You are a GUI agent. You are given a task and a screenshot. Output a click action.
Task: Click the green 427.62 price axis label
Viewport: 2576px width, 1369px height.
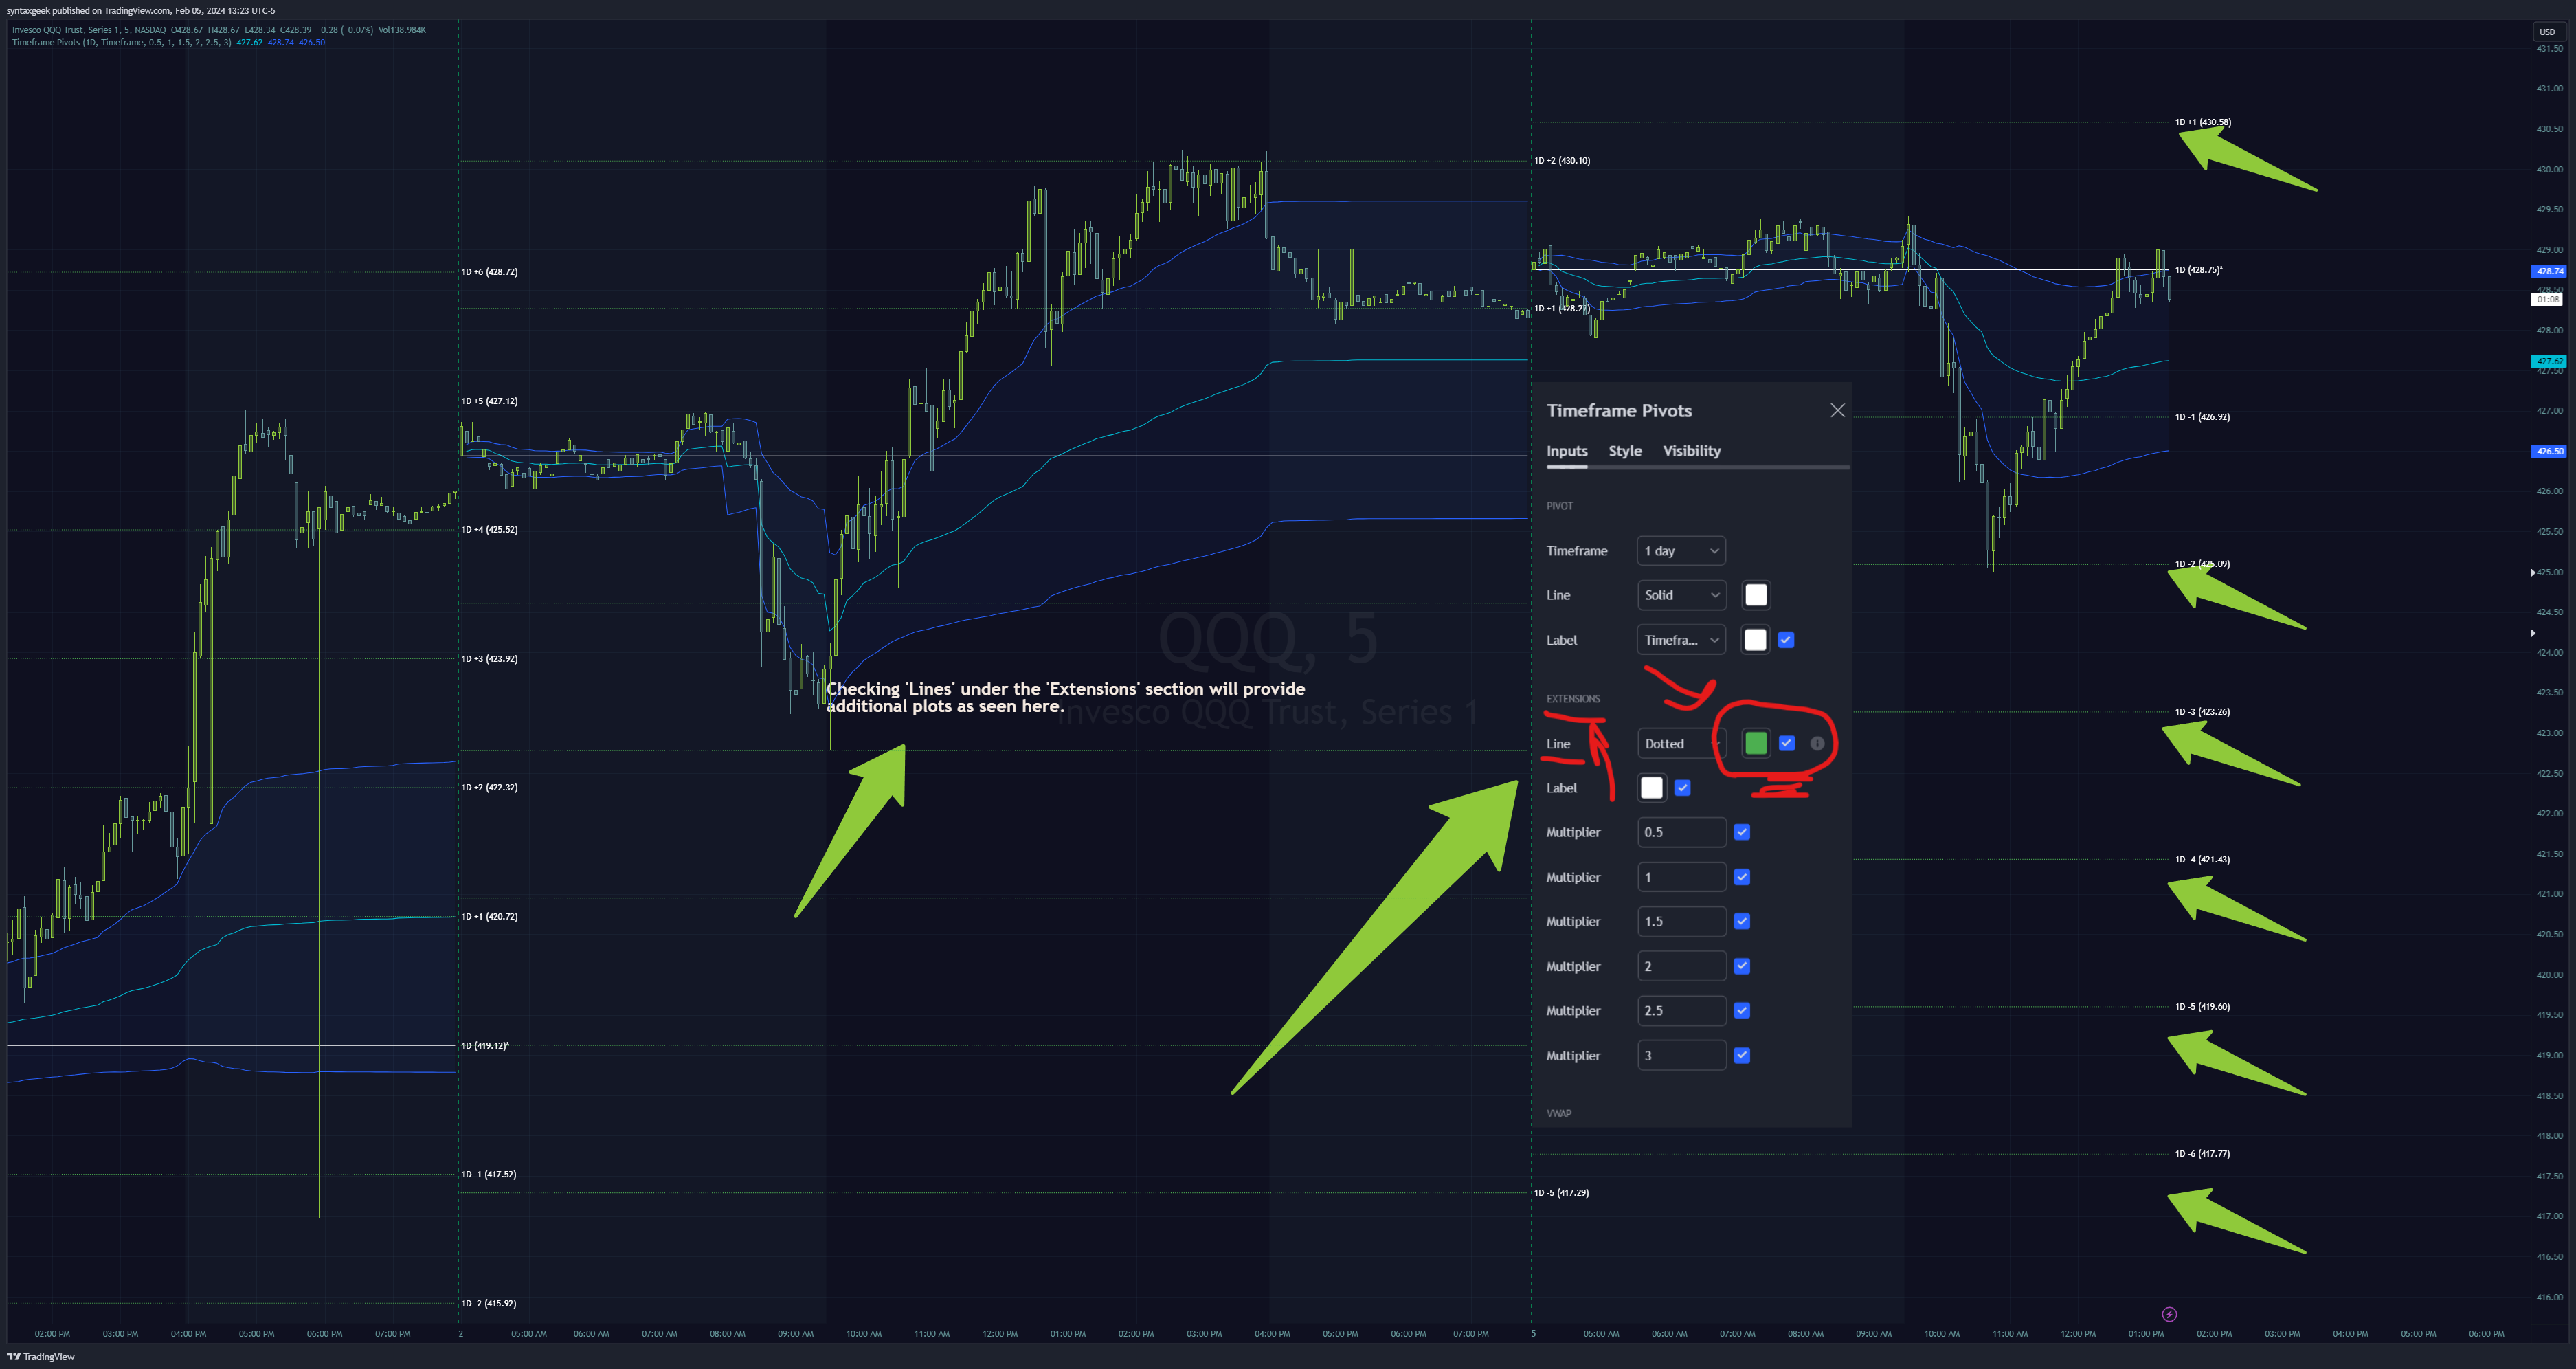(2550, 361)
